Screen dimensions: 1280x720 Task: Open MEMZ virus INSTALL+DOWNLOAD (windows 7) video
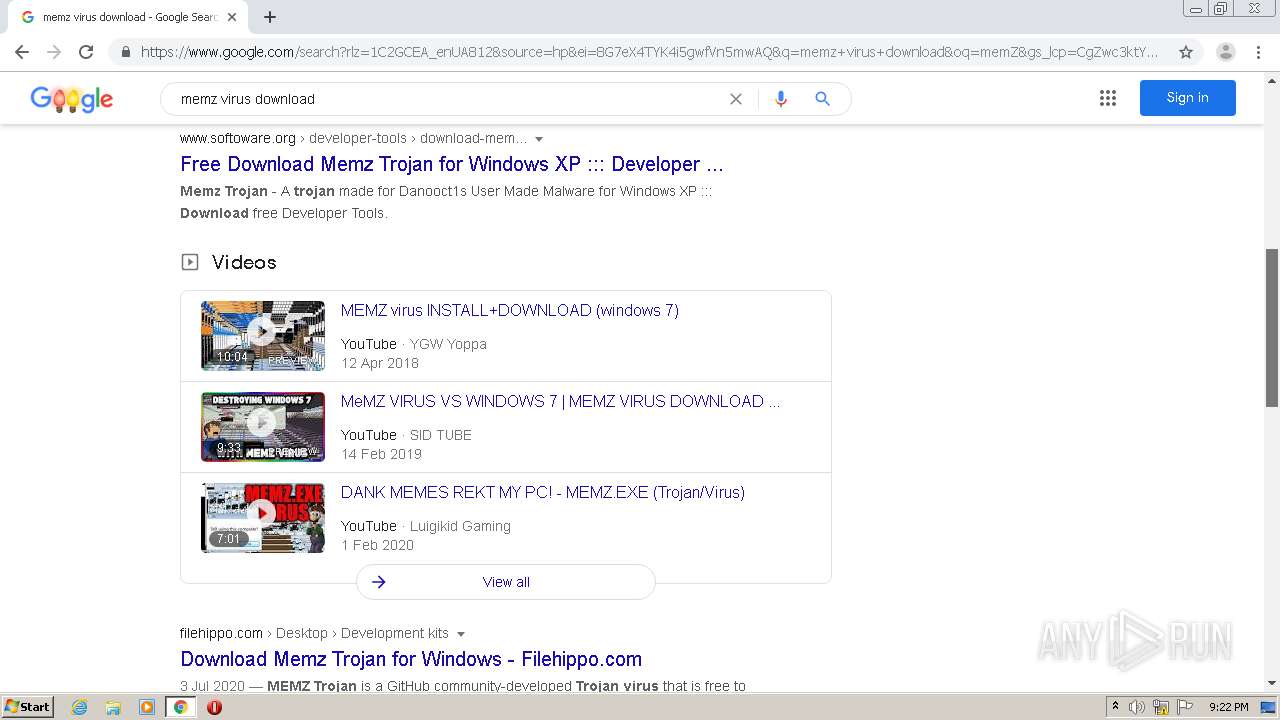coord(509,310)
